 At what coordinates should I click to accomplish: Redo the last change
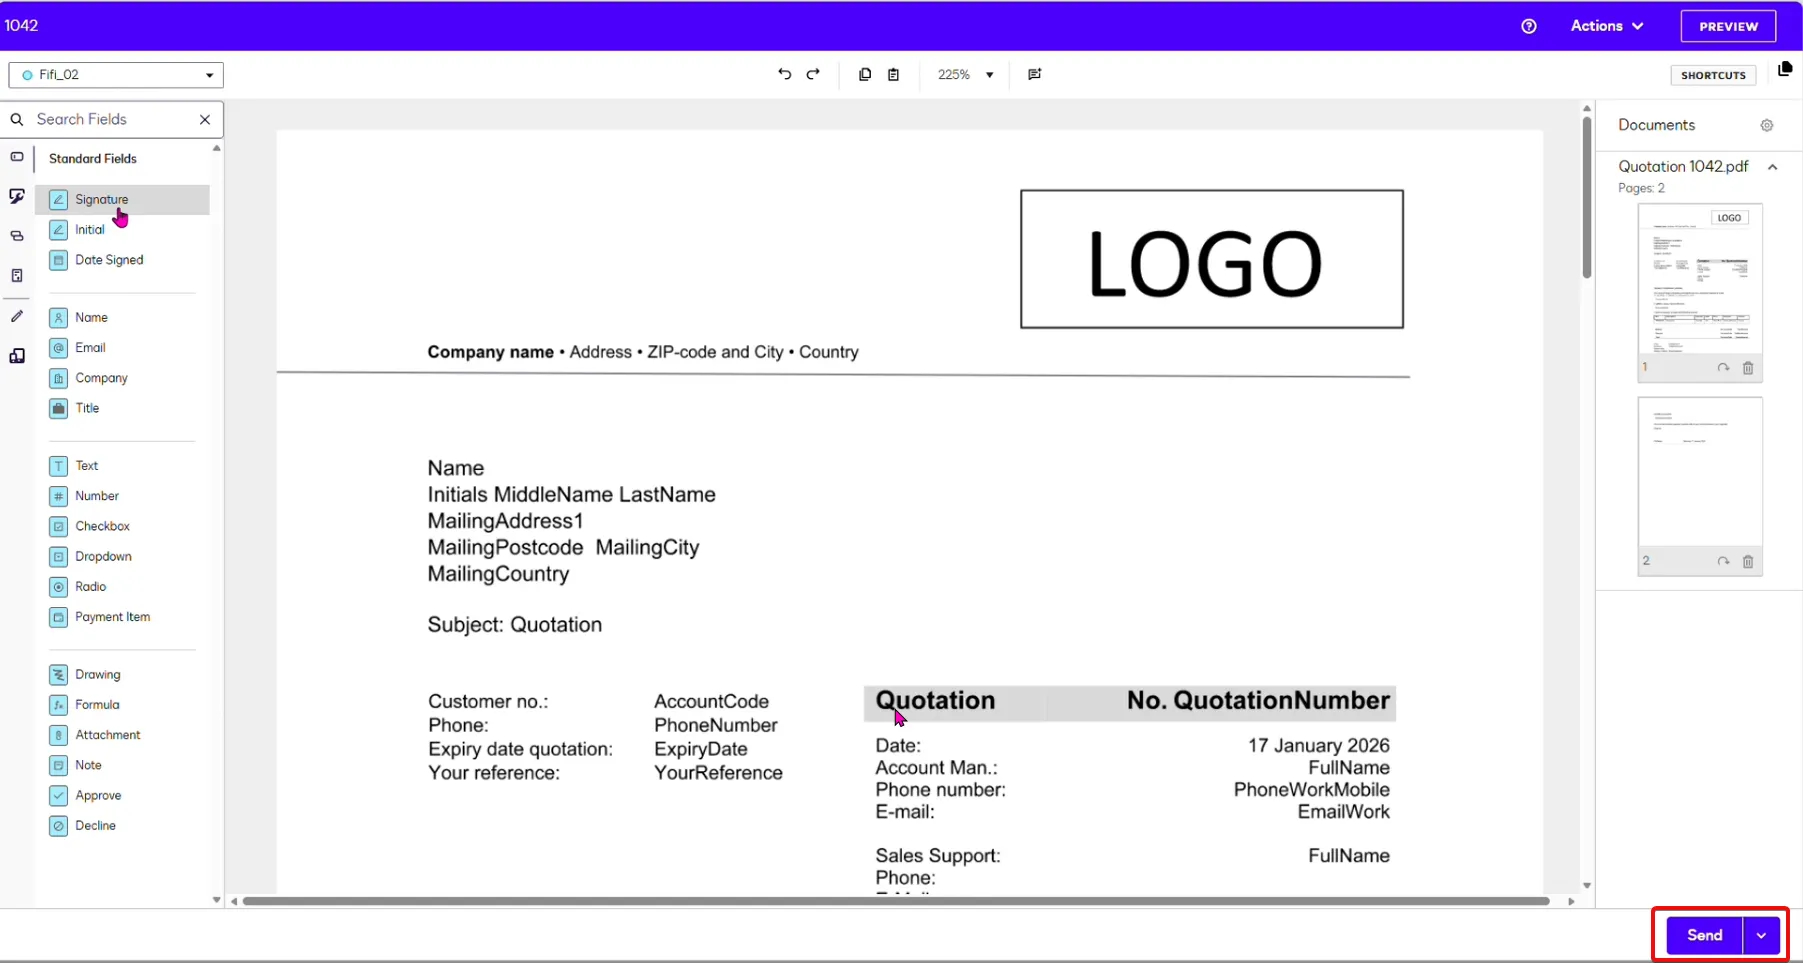(814, 74)
